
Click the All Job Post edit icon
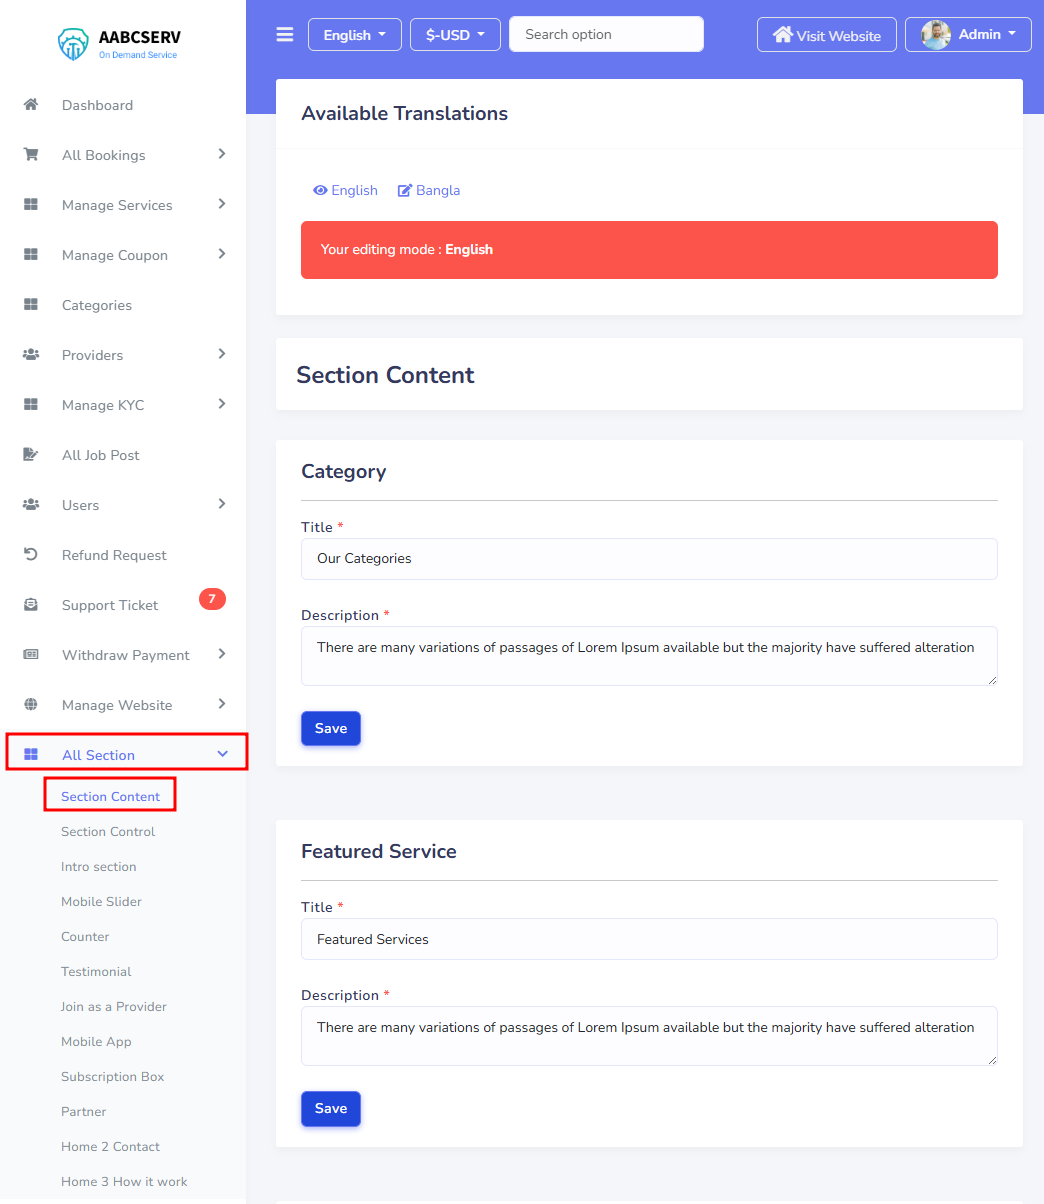(31, 455)
